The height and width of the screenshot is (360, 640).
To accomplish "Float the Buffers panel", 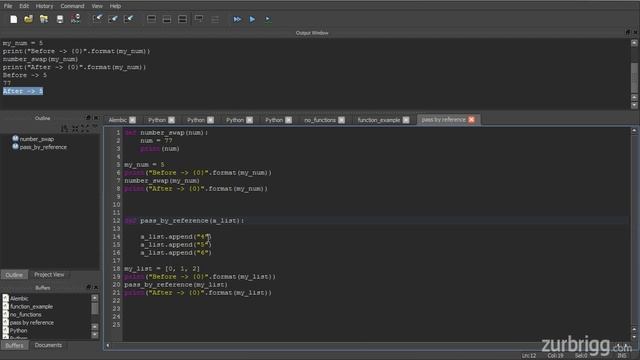I will (x=88, y=287).
